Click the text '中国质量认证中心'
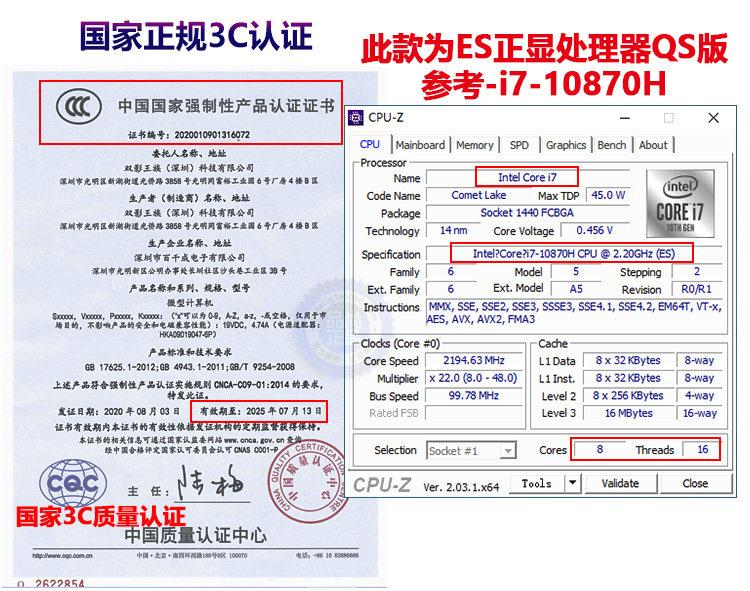 click(195, 535)
